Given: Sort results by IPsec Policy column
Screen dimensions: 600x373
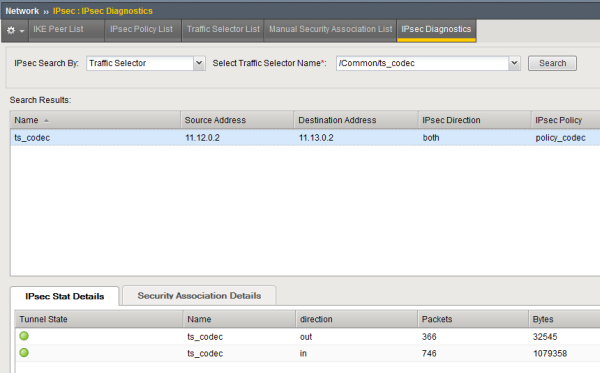Looking at the screenshot, I should tap(566, 120).
